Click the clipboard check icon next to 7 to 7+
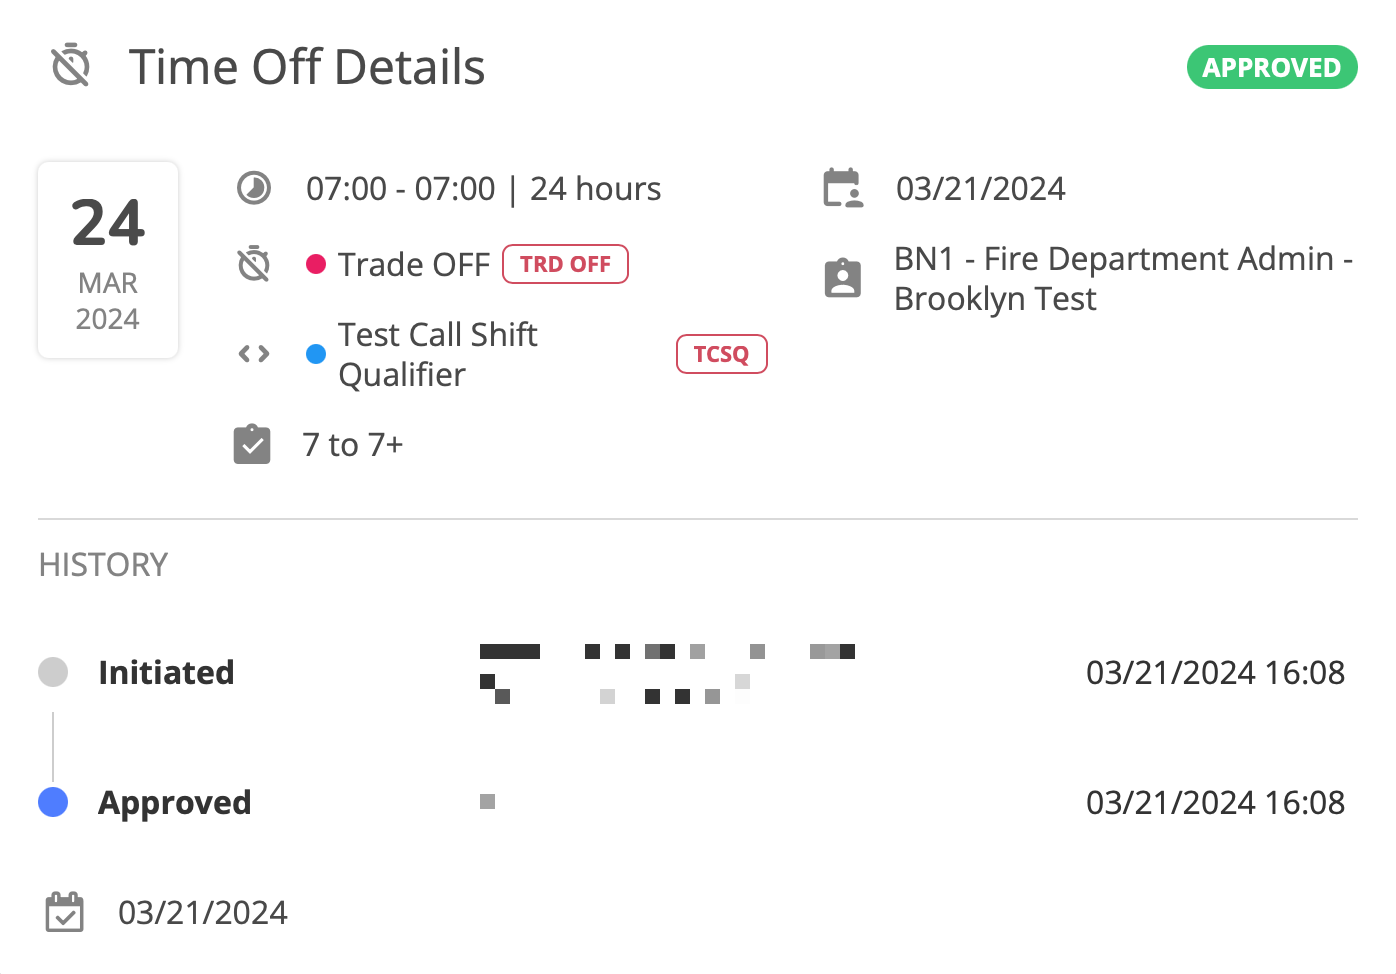The width and height of the screenshot is (1396, 974). (x=252, y=444)
